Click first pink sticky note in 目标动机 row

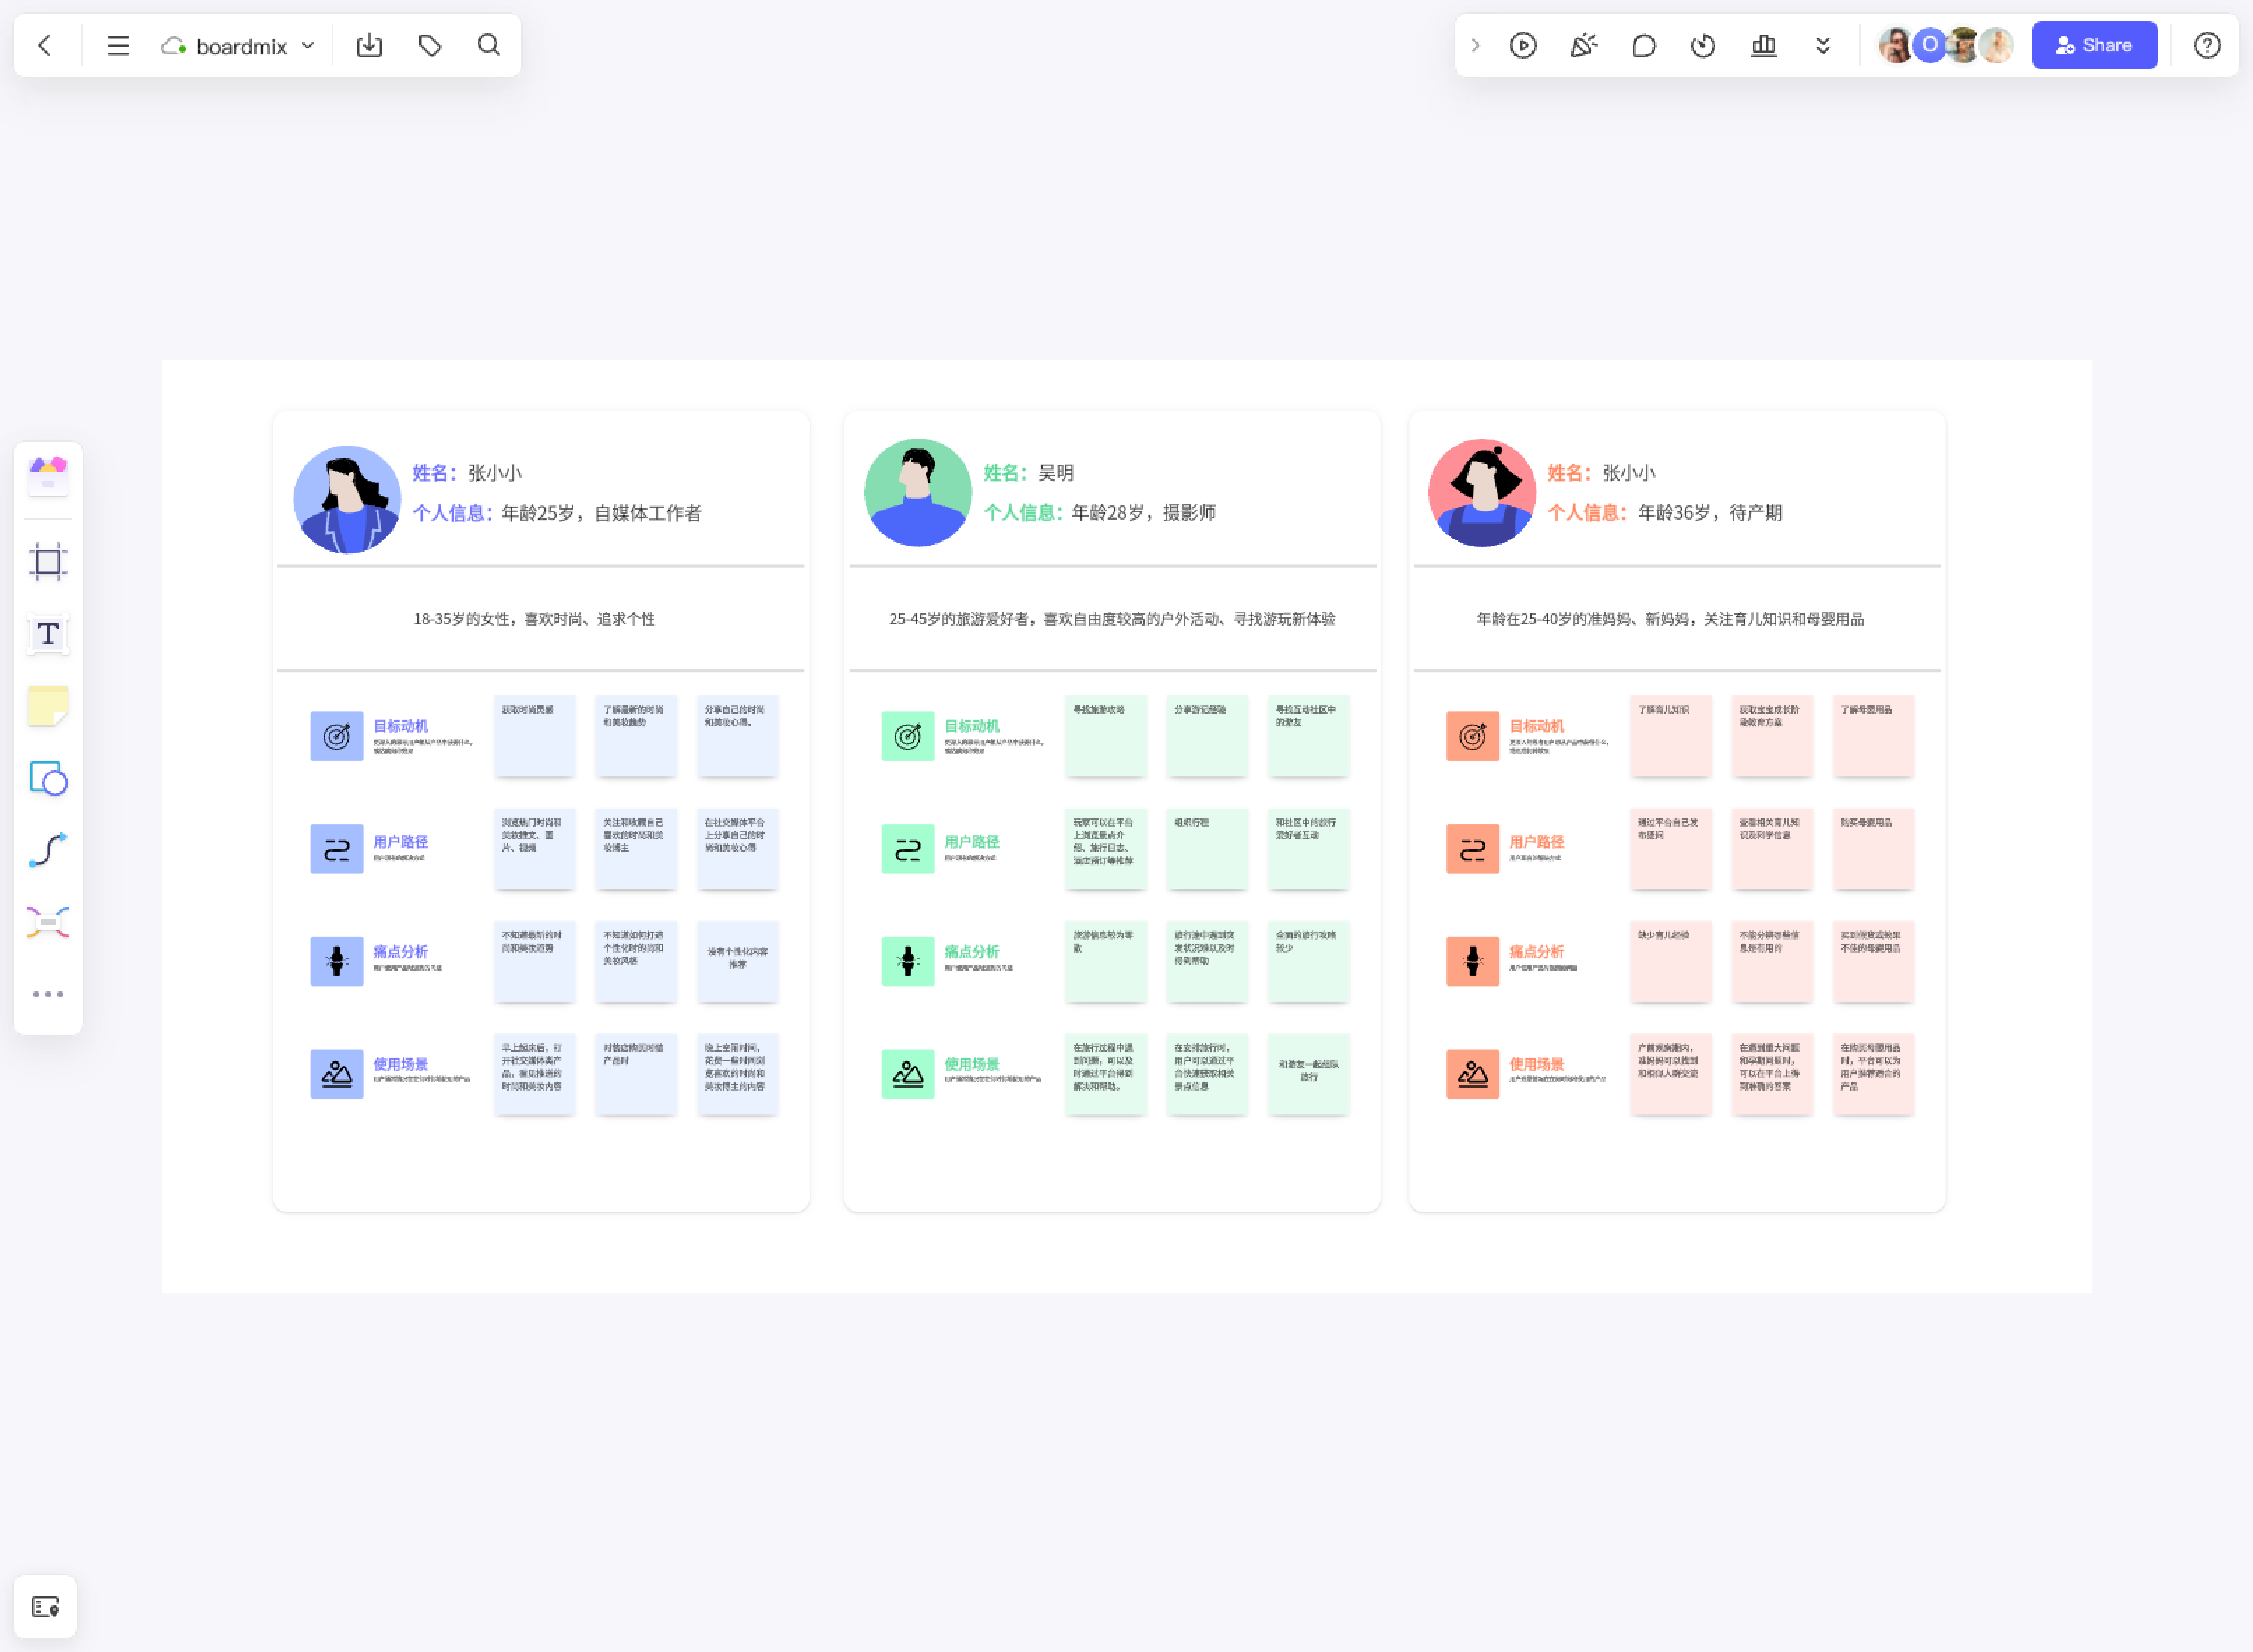(x=1671, y=736)
